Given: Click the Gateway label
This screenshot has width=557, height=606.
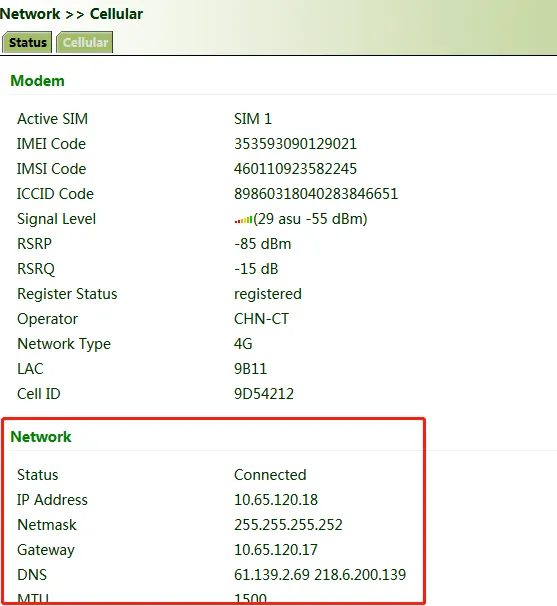Looking at the screenshot, I should point(46,550).
